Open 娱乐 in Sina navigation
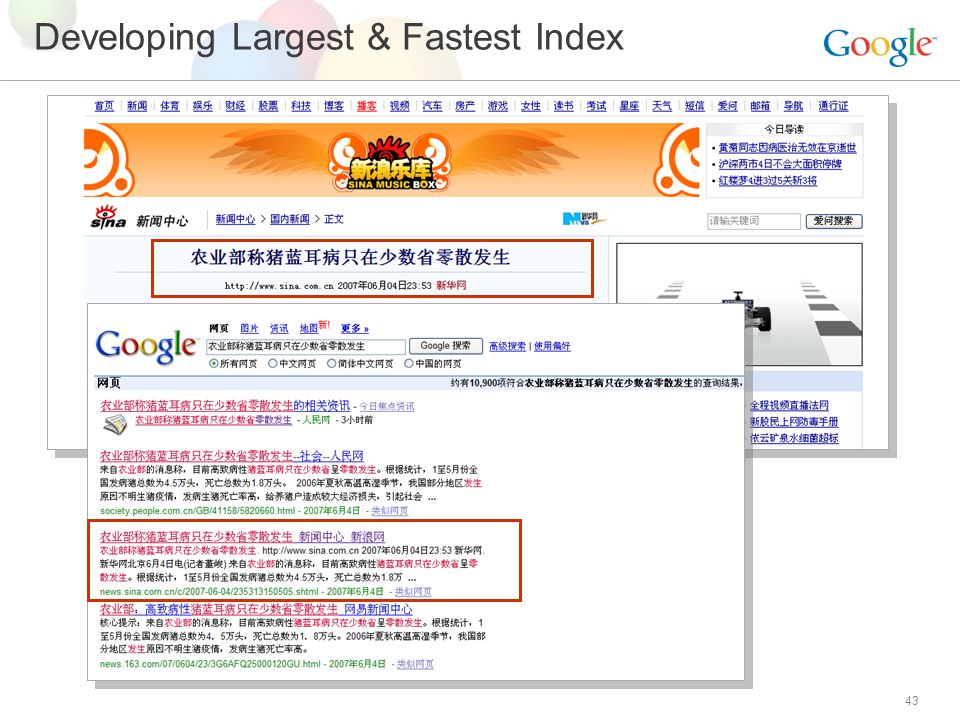The image size is (960, 720). click(x=203, y=106)
